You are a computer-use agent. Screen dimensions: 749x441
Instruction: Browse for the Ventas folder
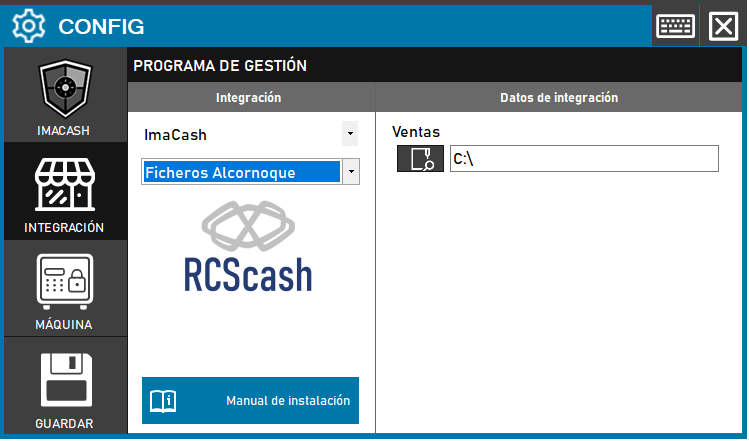click(x=420, y=159)
